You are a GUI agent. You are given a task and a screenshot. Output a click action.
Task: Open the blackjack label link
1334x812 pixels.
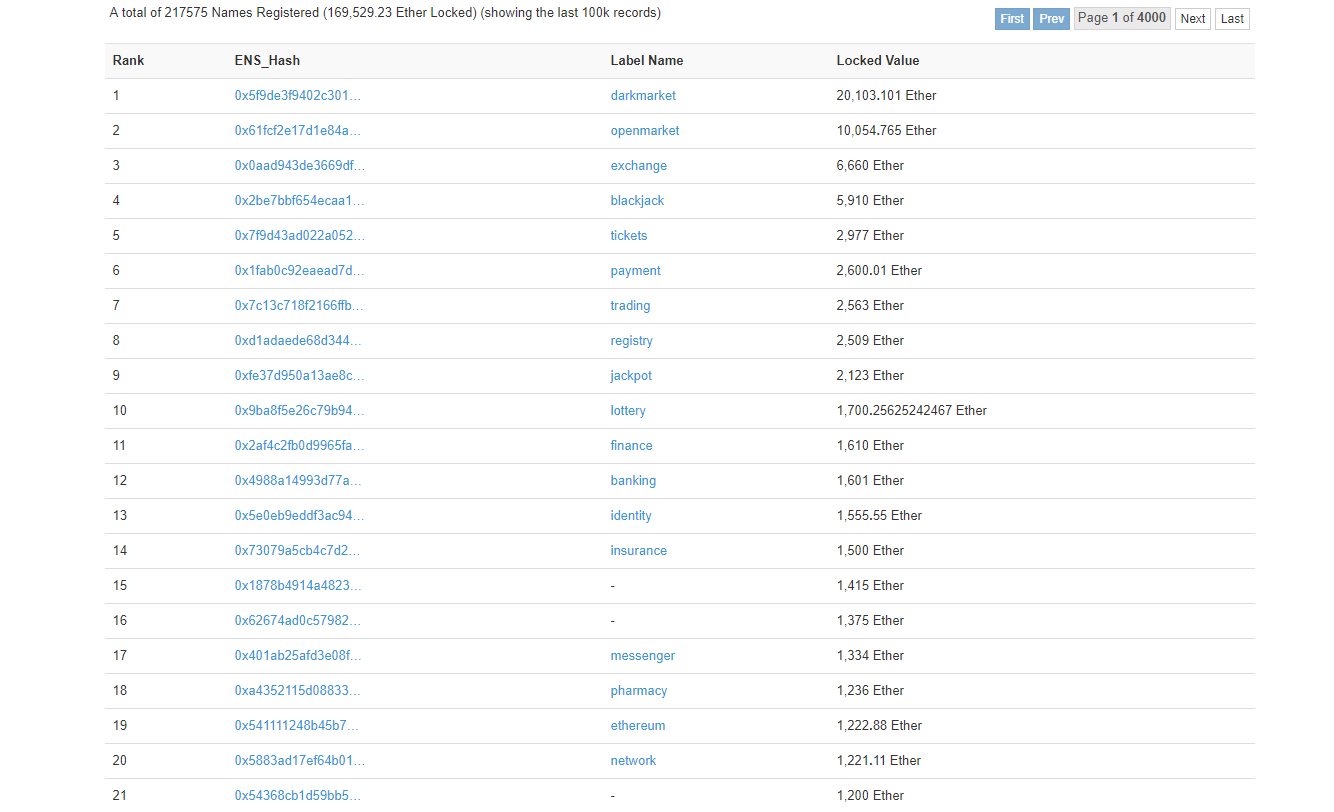coord(637,201)
